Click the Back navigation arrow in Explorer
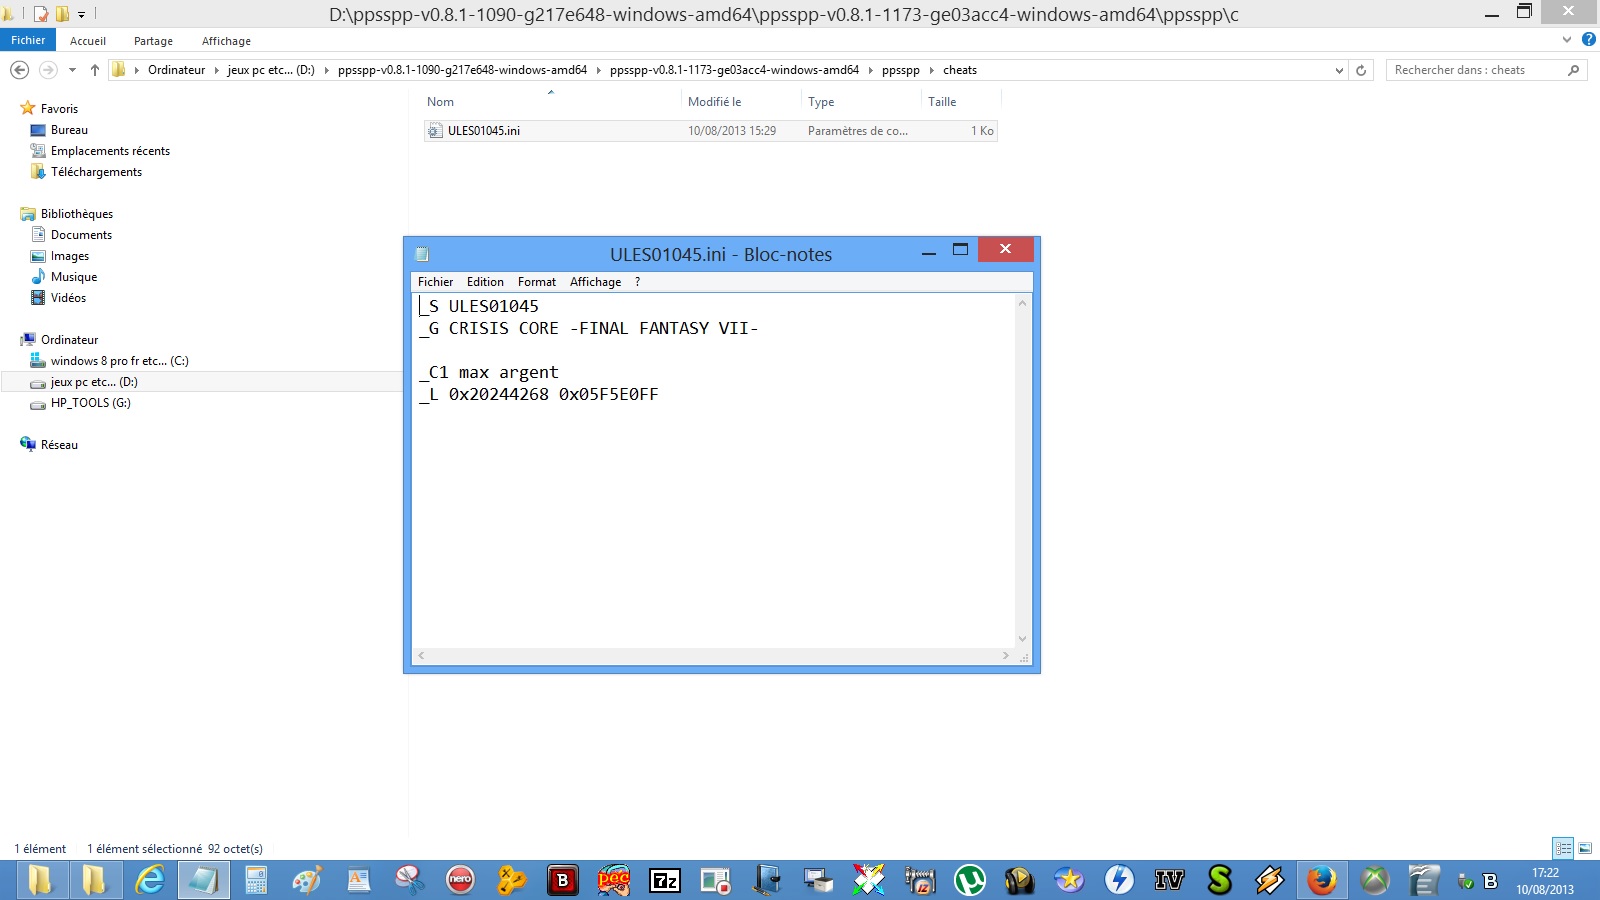This screenshot has height=900, width=1600. tap(19, 70)
